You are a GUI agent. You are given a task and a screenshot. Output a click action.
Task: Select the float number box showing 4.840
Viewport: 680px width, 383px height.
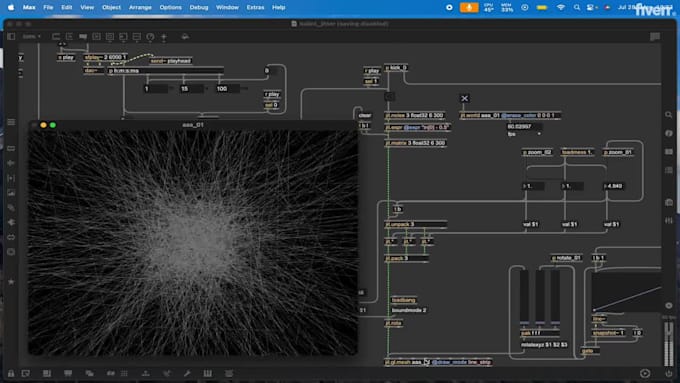(x=614, y=186)
